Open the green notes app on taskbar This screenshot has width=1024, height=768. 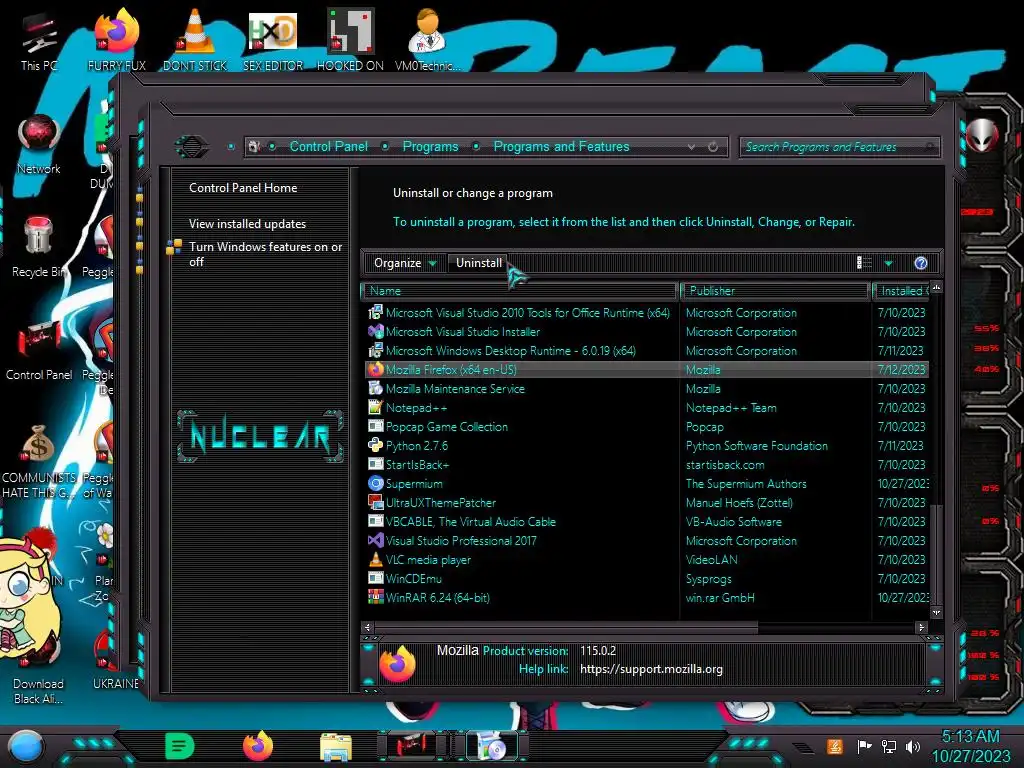179,746
